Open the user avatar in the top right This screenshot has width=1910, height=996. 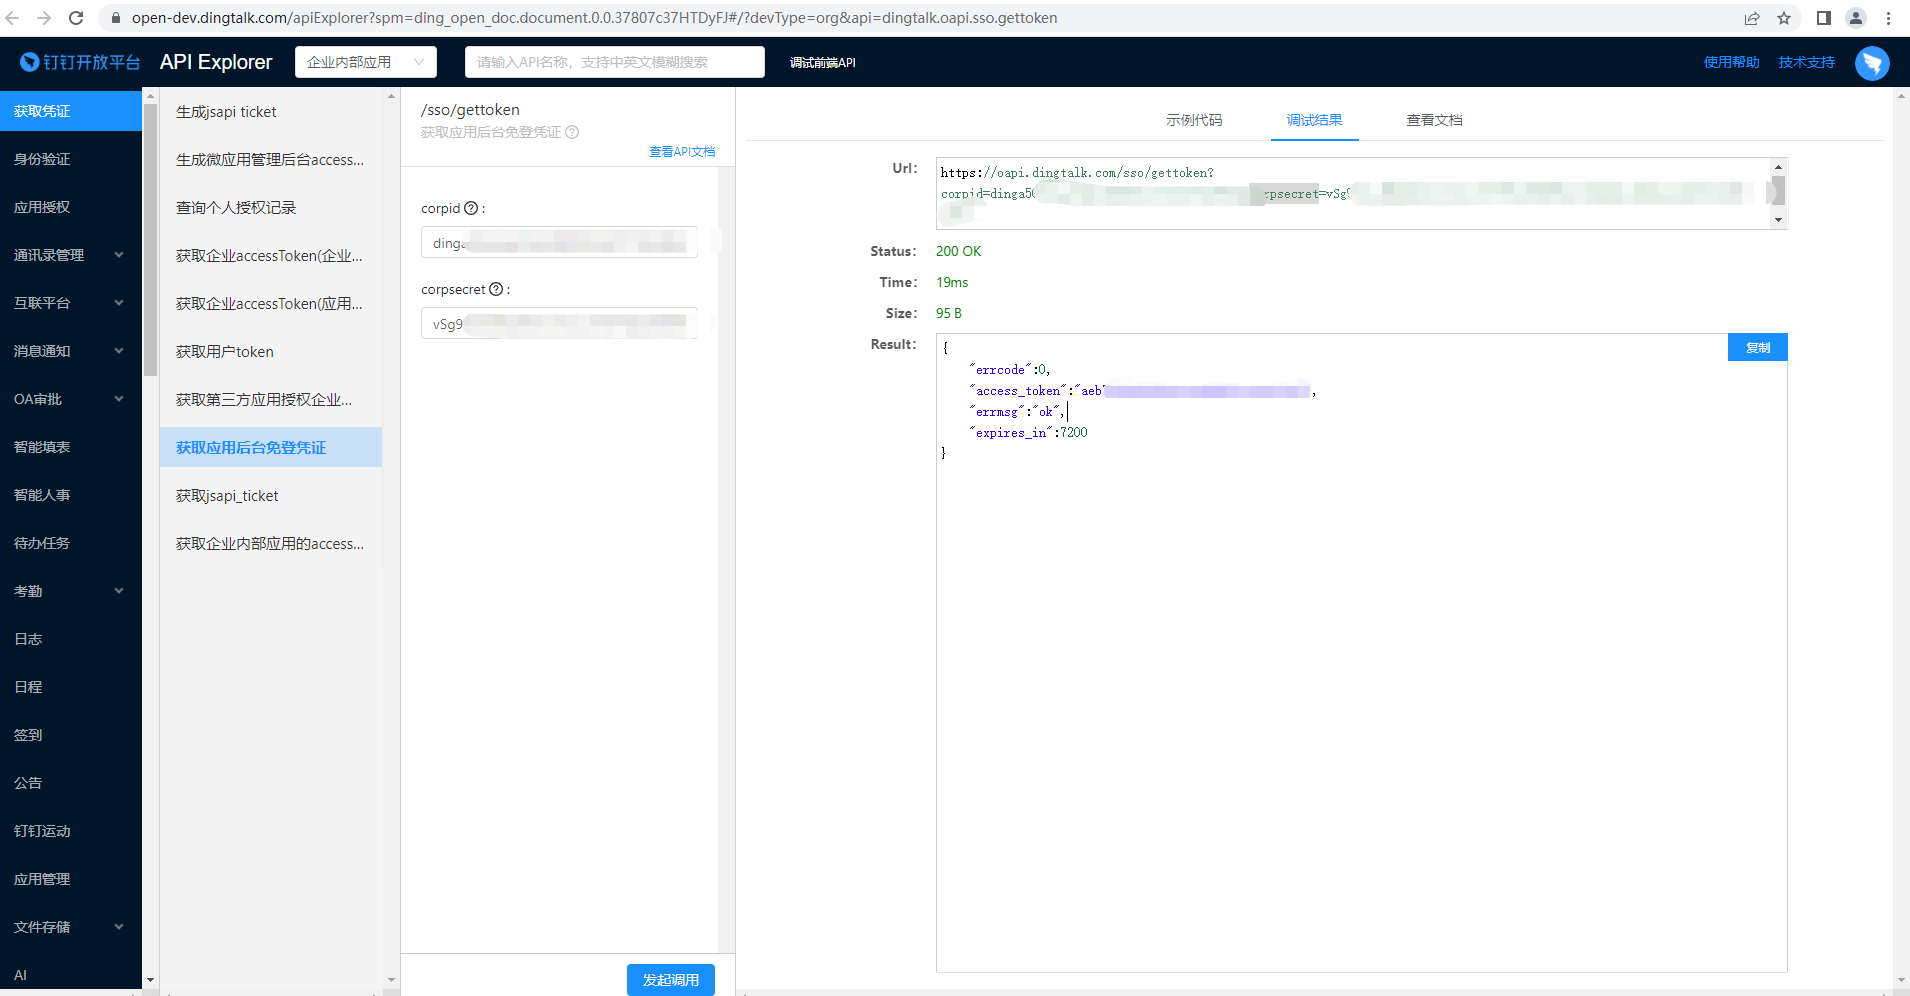point(1872,62)
